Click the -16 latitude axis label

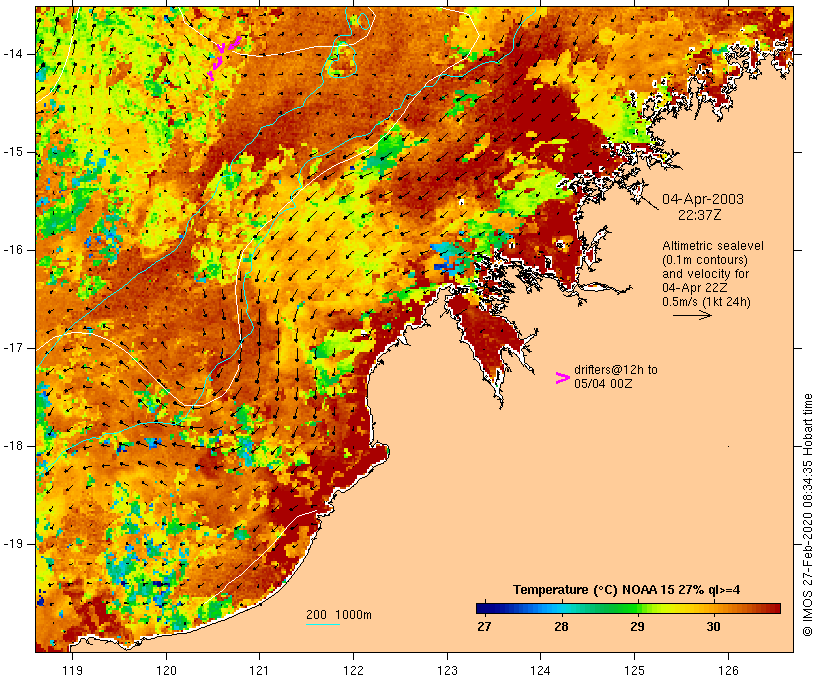(x=12, y=250)
